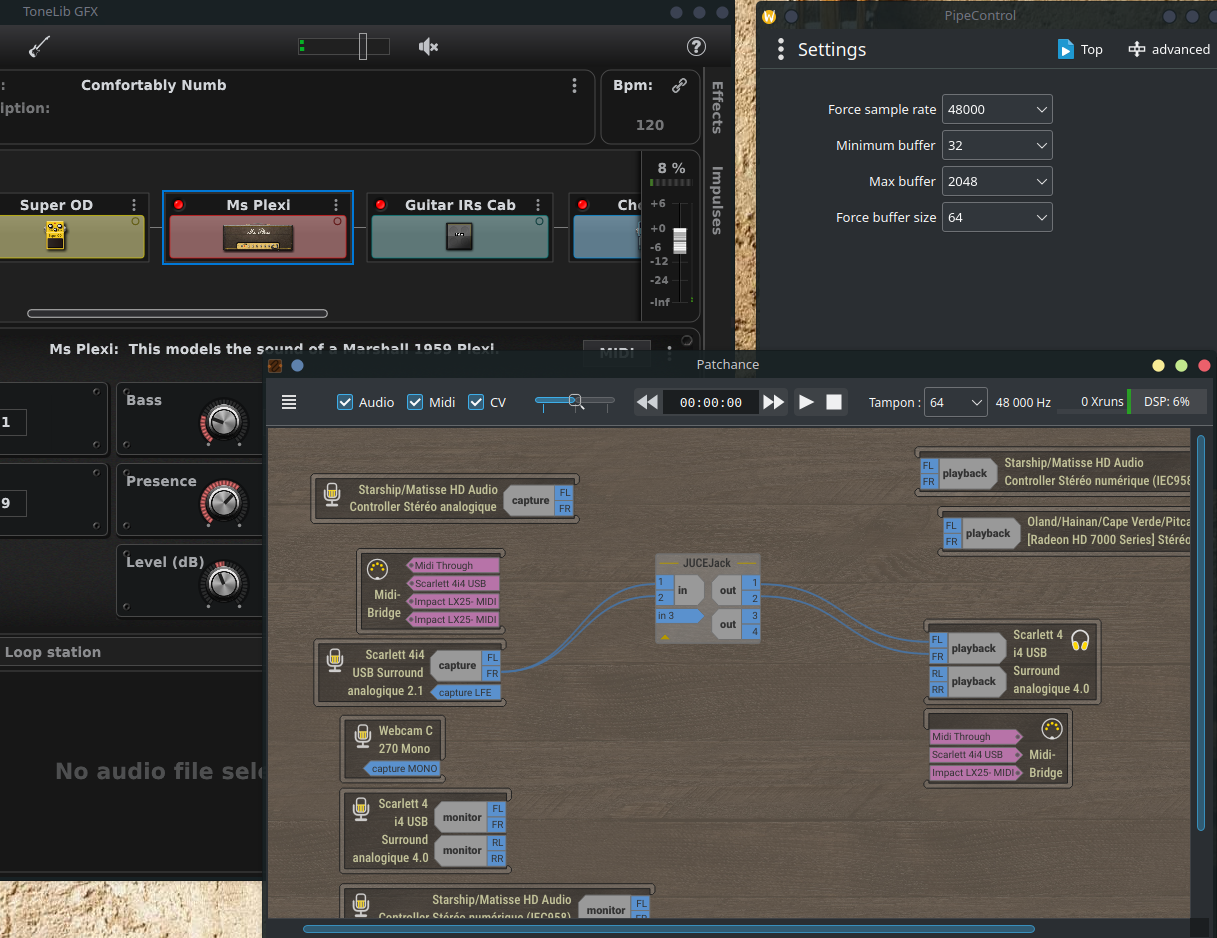Click the Patchance zoom slider
This screenshot has height=938, width=1217.
click(575, 401)
